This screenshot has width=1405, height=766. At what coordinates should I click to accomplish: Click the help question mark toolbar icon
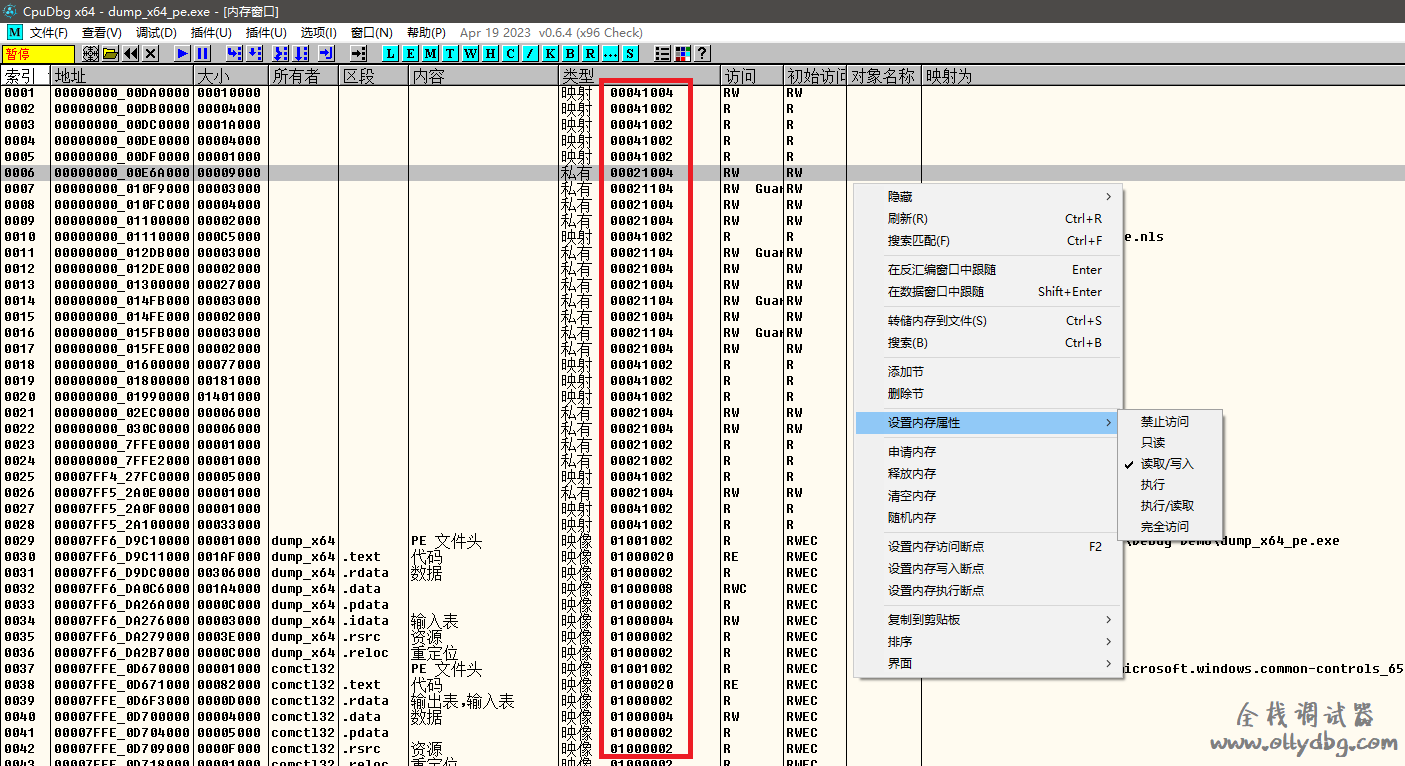coord(702,53)
